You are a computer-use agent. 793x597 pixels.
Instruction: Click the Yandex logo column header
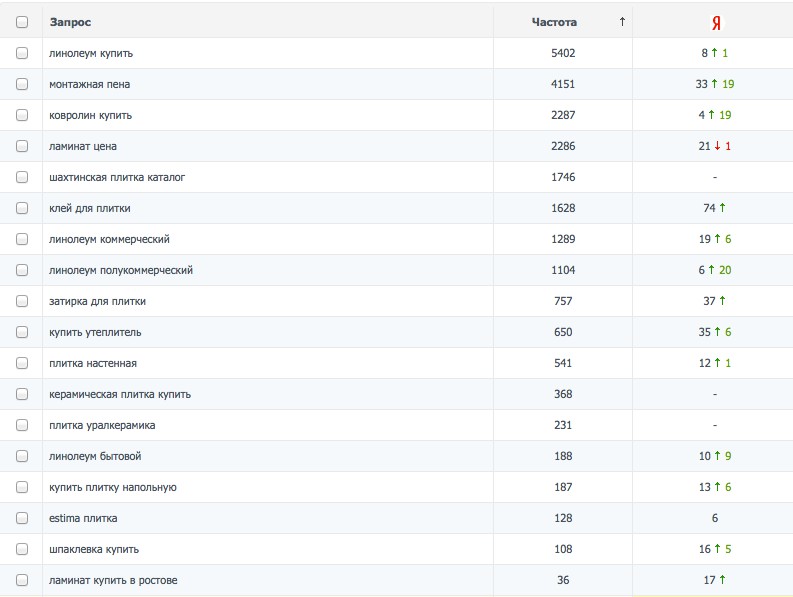pos(716,23)
